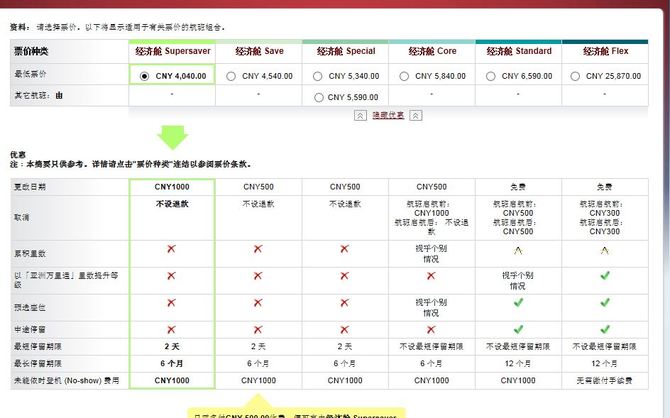Click the Supersaver date change fee CNY1000
670x418 pixels.
click(x=172, y=187)
